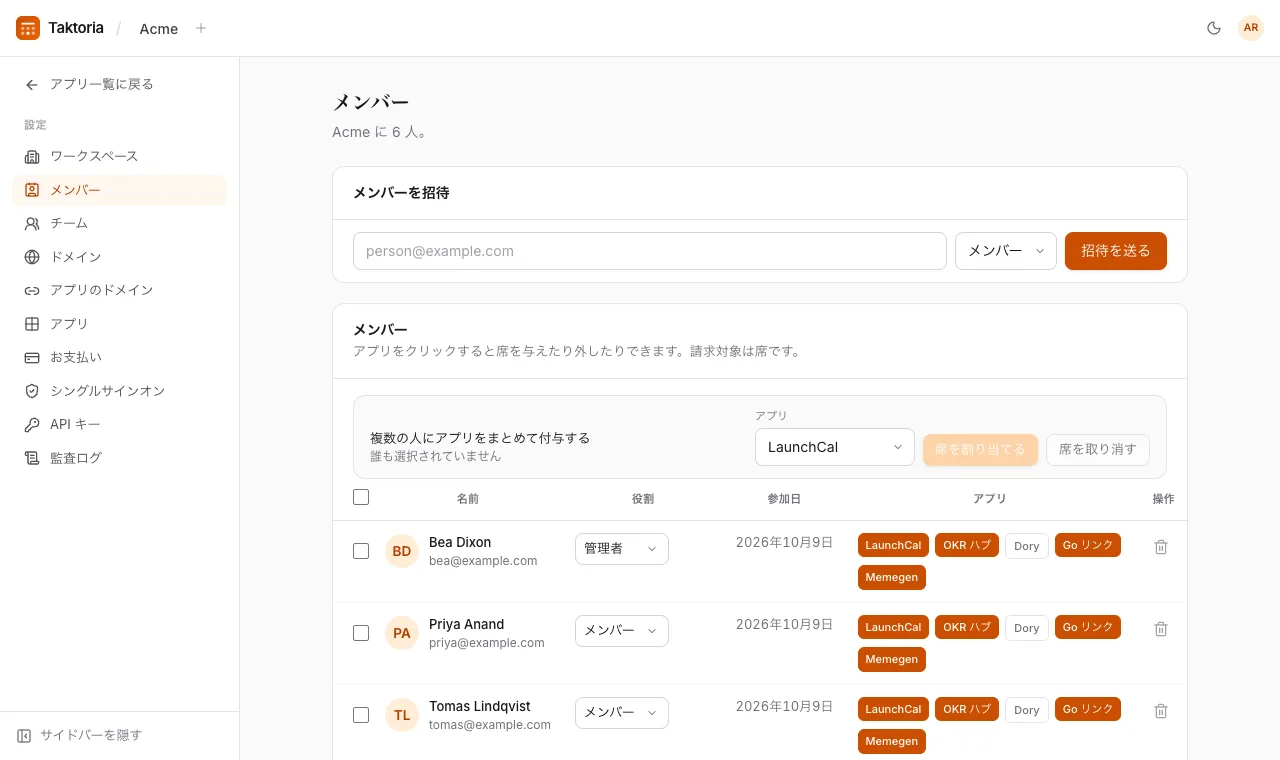Image resolution: width=1280 pixels, height=760 pixels.
Task: Click the PA avatar of Priya Anand
Action: [x=402, y=633]
